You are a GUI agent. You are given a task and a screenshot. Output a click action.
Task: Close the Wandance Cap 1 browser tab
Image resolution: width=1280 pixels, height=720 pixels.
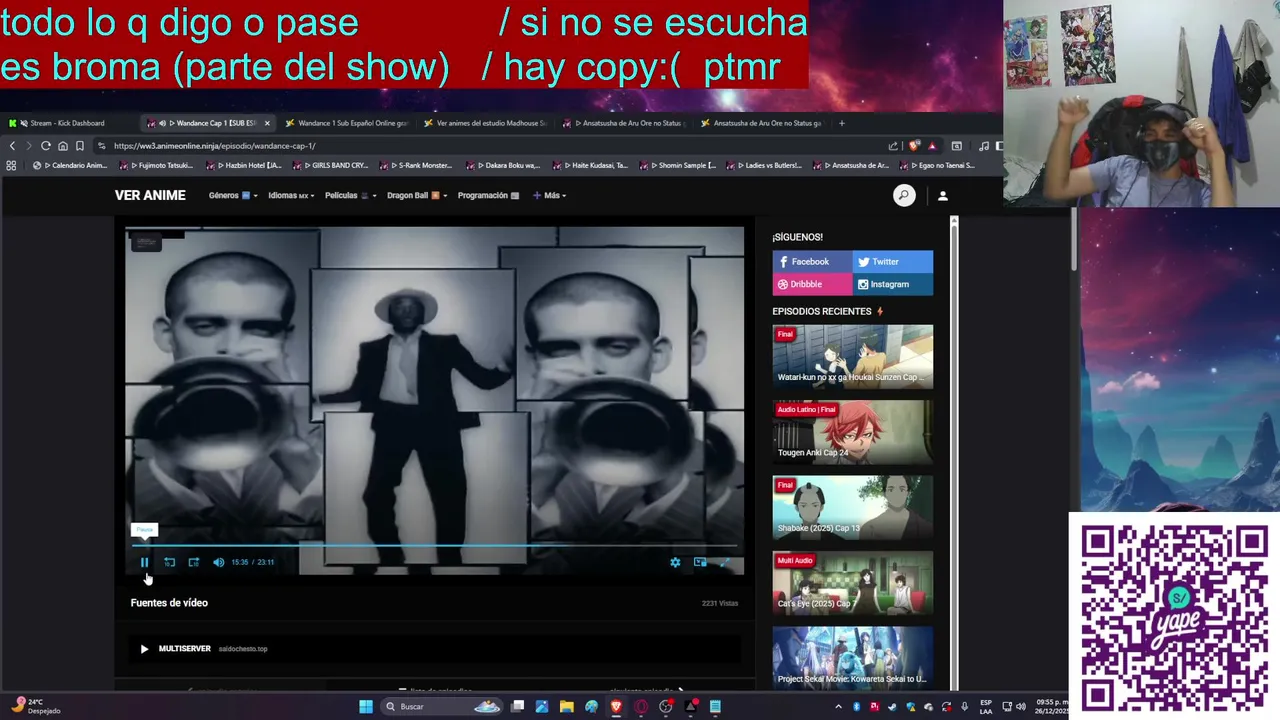[267, 123]
